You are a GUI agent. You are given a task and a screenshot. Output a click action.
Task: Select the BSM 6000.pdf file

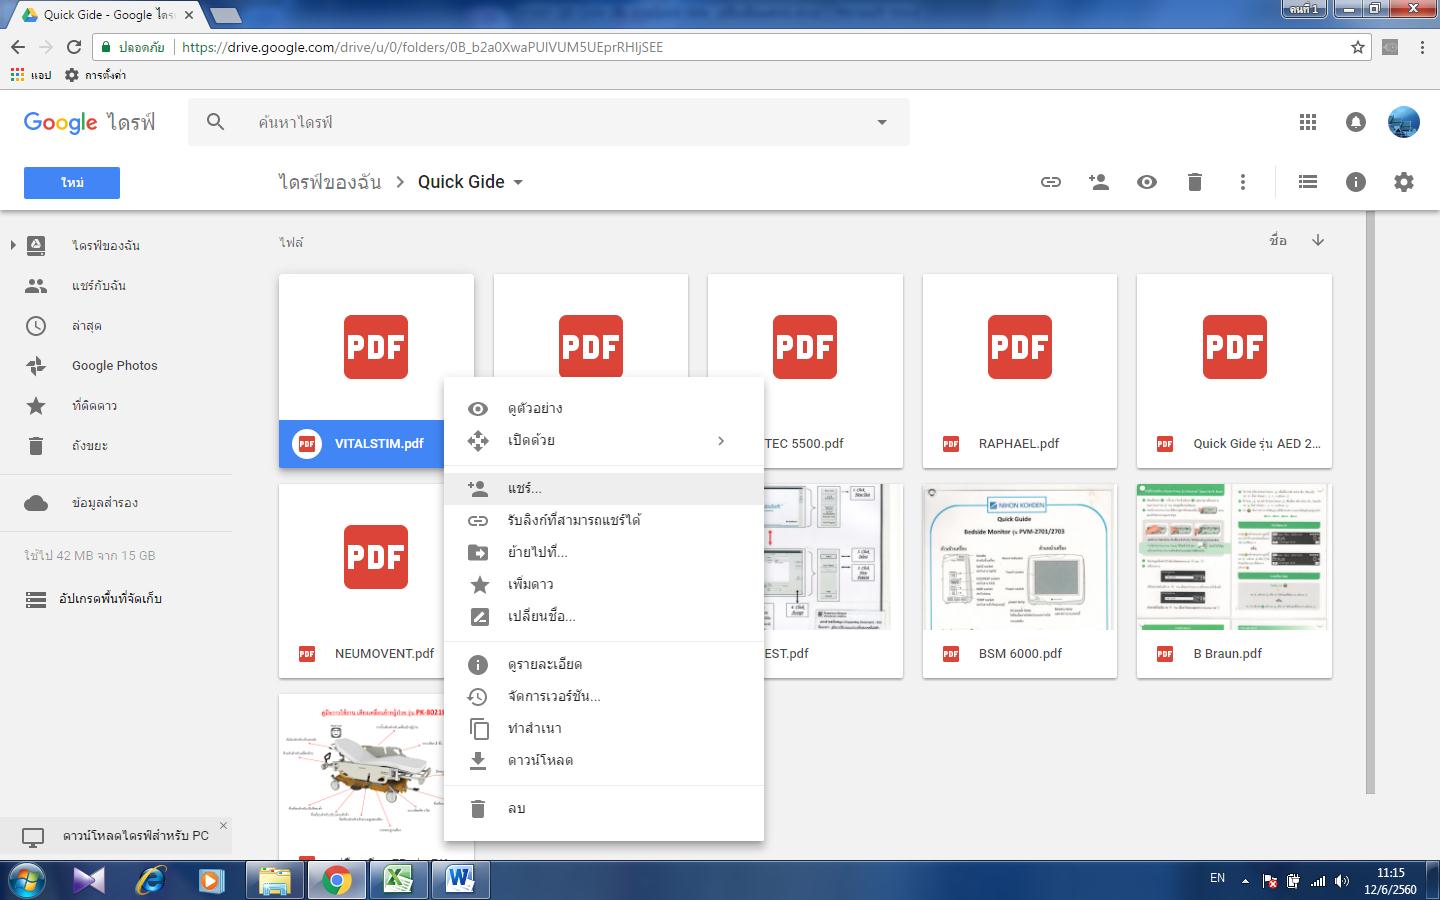point(1019,581)
